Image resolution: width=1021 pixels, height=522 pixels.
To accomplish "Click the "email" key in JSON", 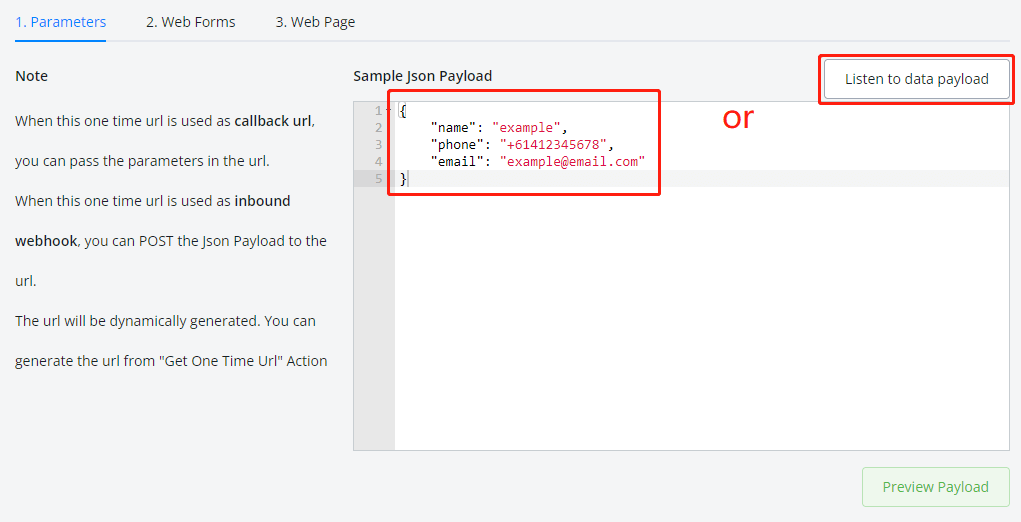I will click(458, 162).
